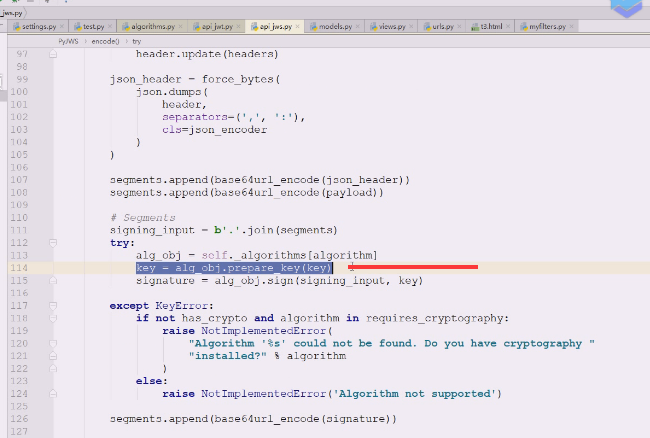Toggle the fold marker on line 97
Image resolution: width=650 pixels, height=438 pixels.
coord(53,54)
